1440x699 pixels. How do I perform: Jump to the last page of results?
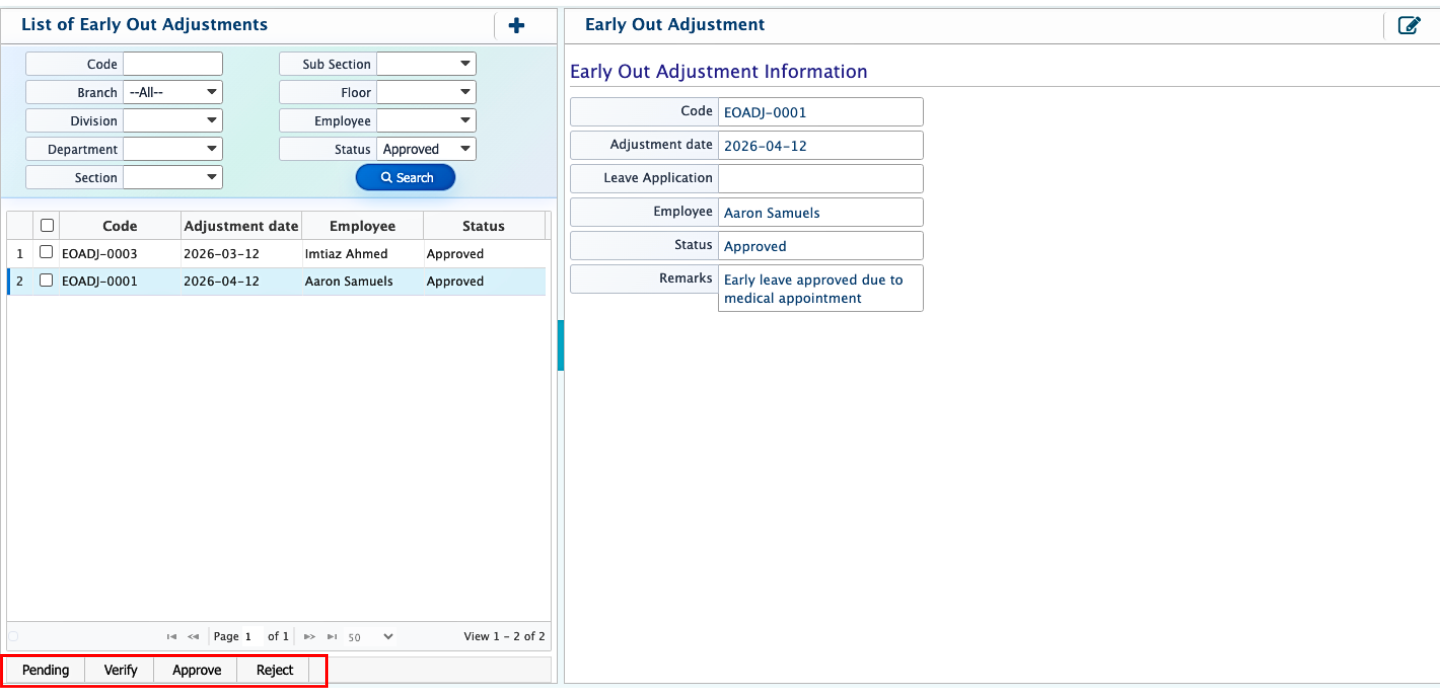pyautogui.click(x=331, y=637)
